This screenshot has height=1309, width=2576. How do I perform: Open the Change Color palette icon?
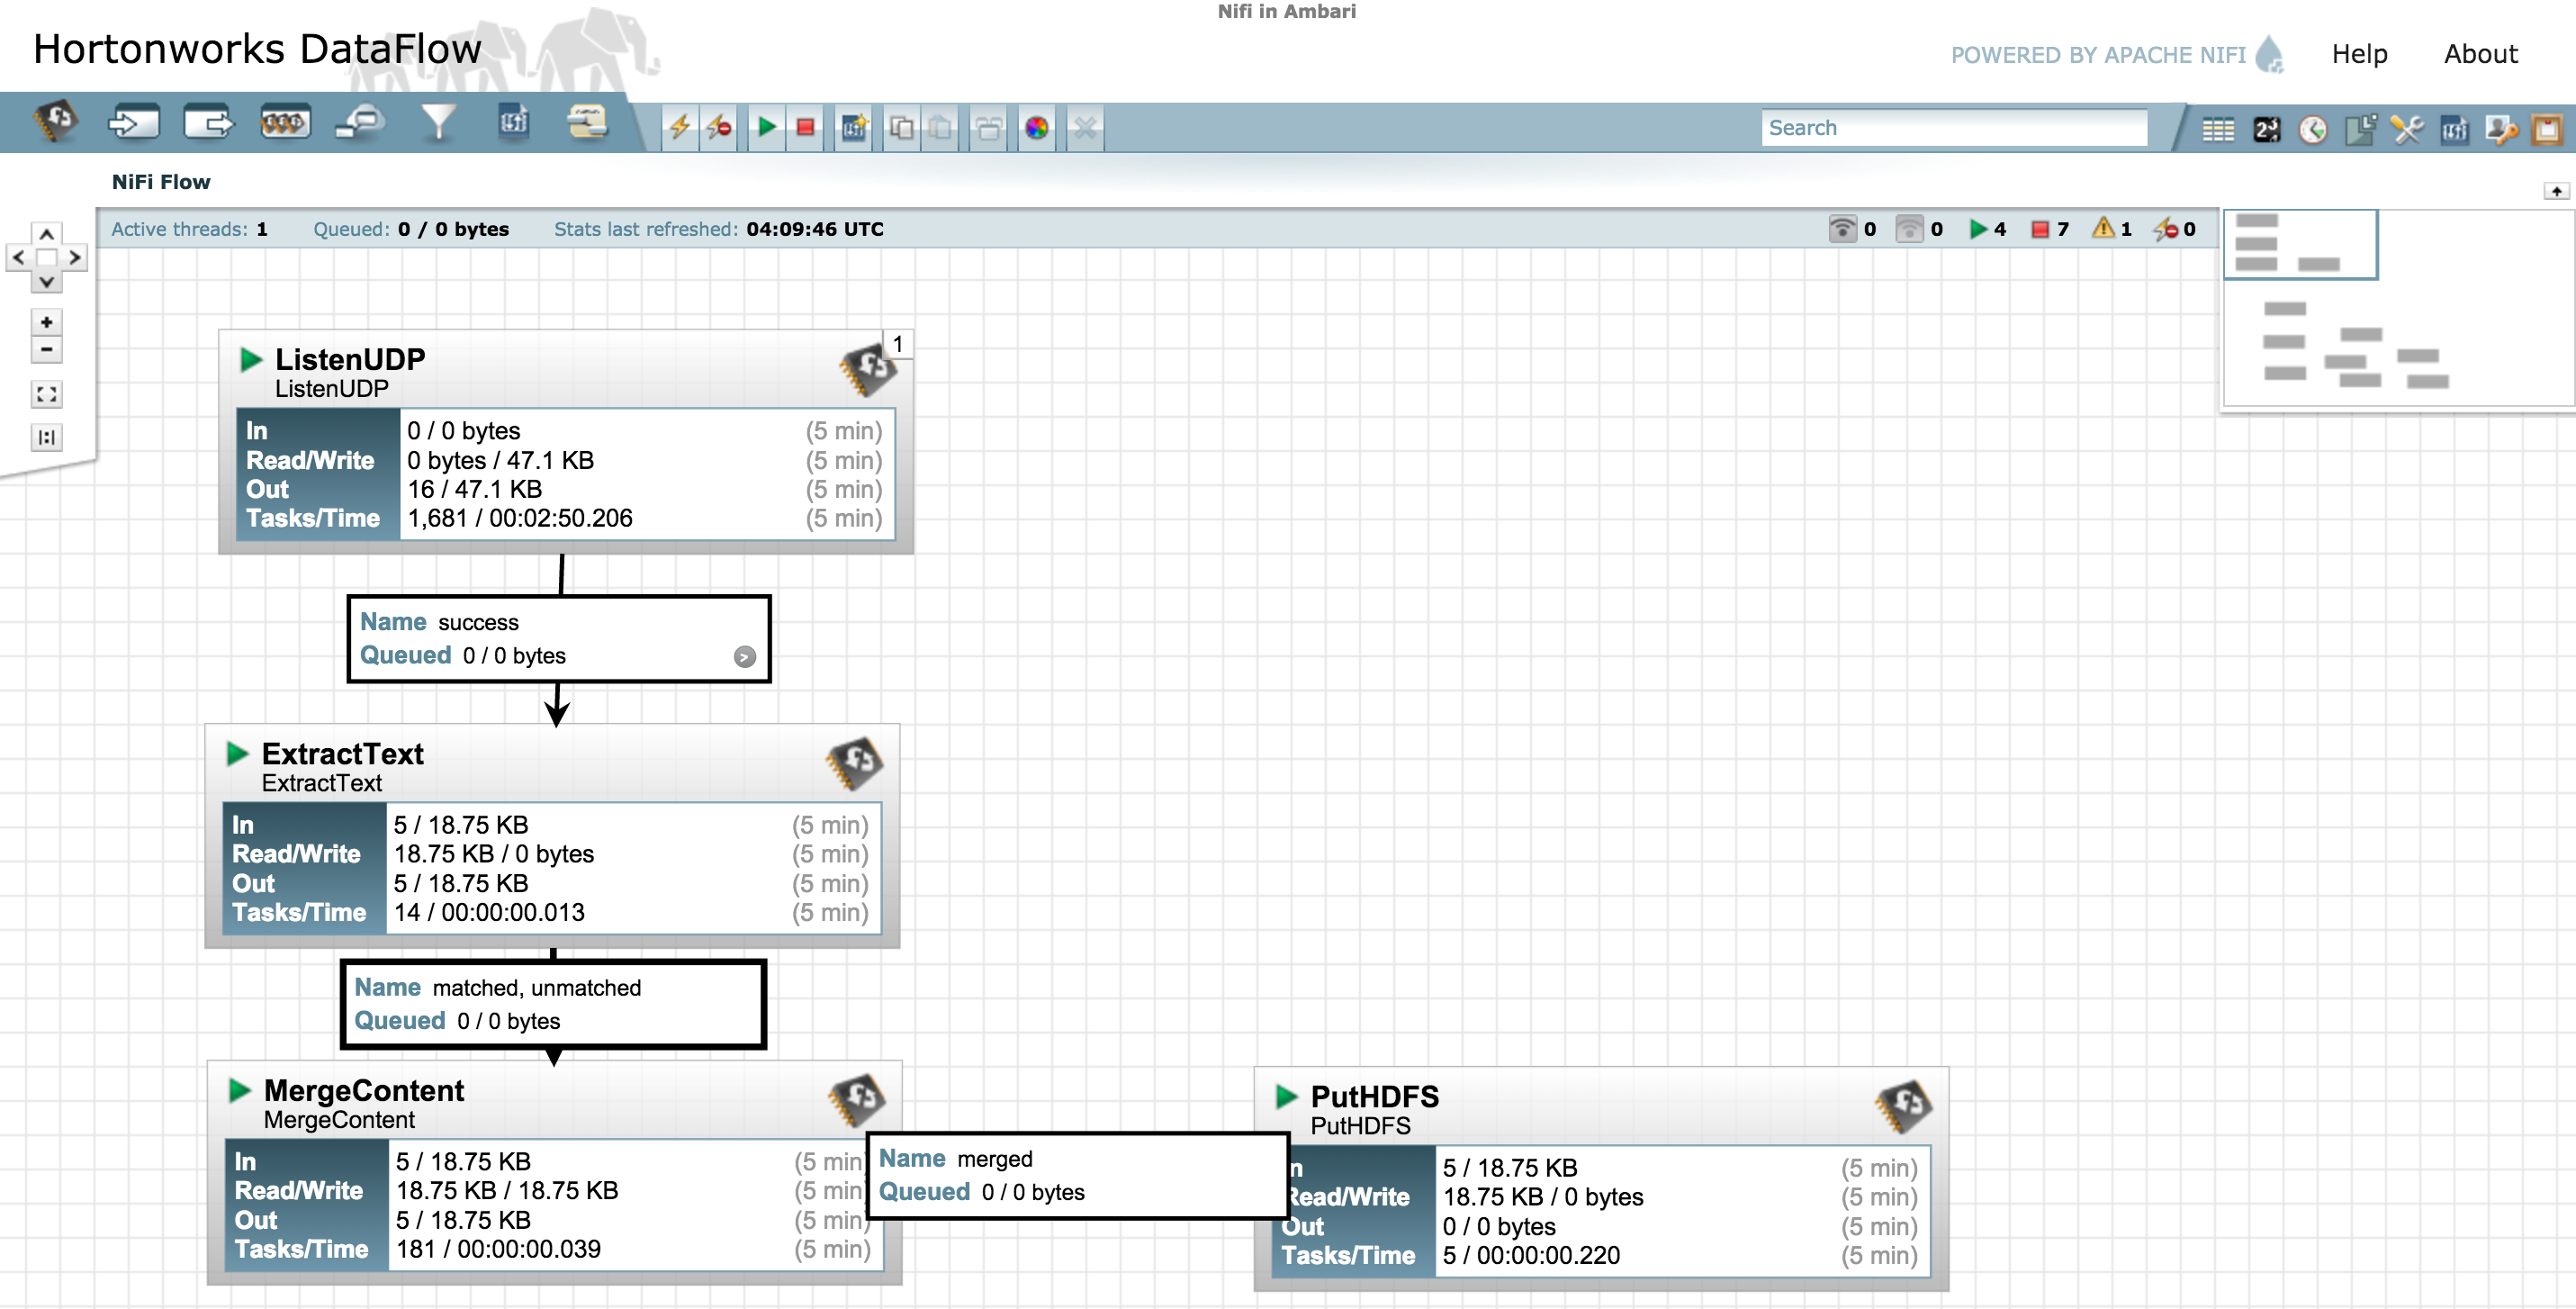point(1036,127)
